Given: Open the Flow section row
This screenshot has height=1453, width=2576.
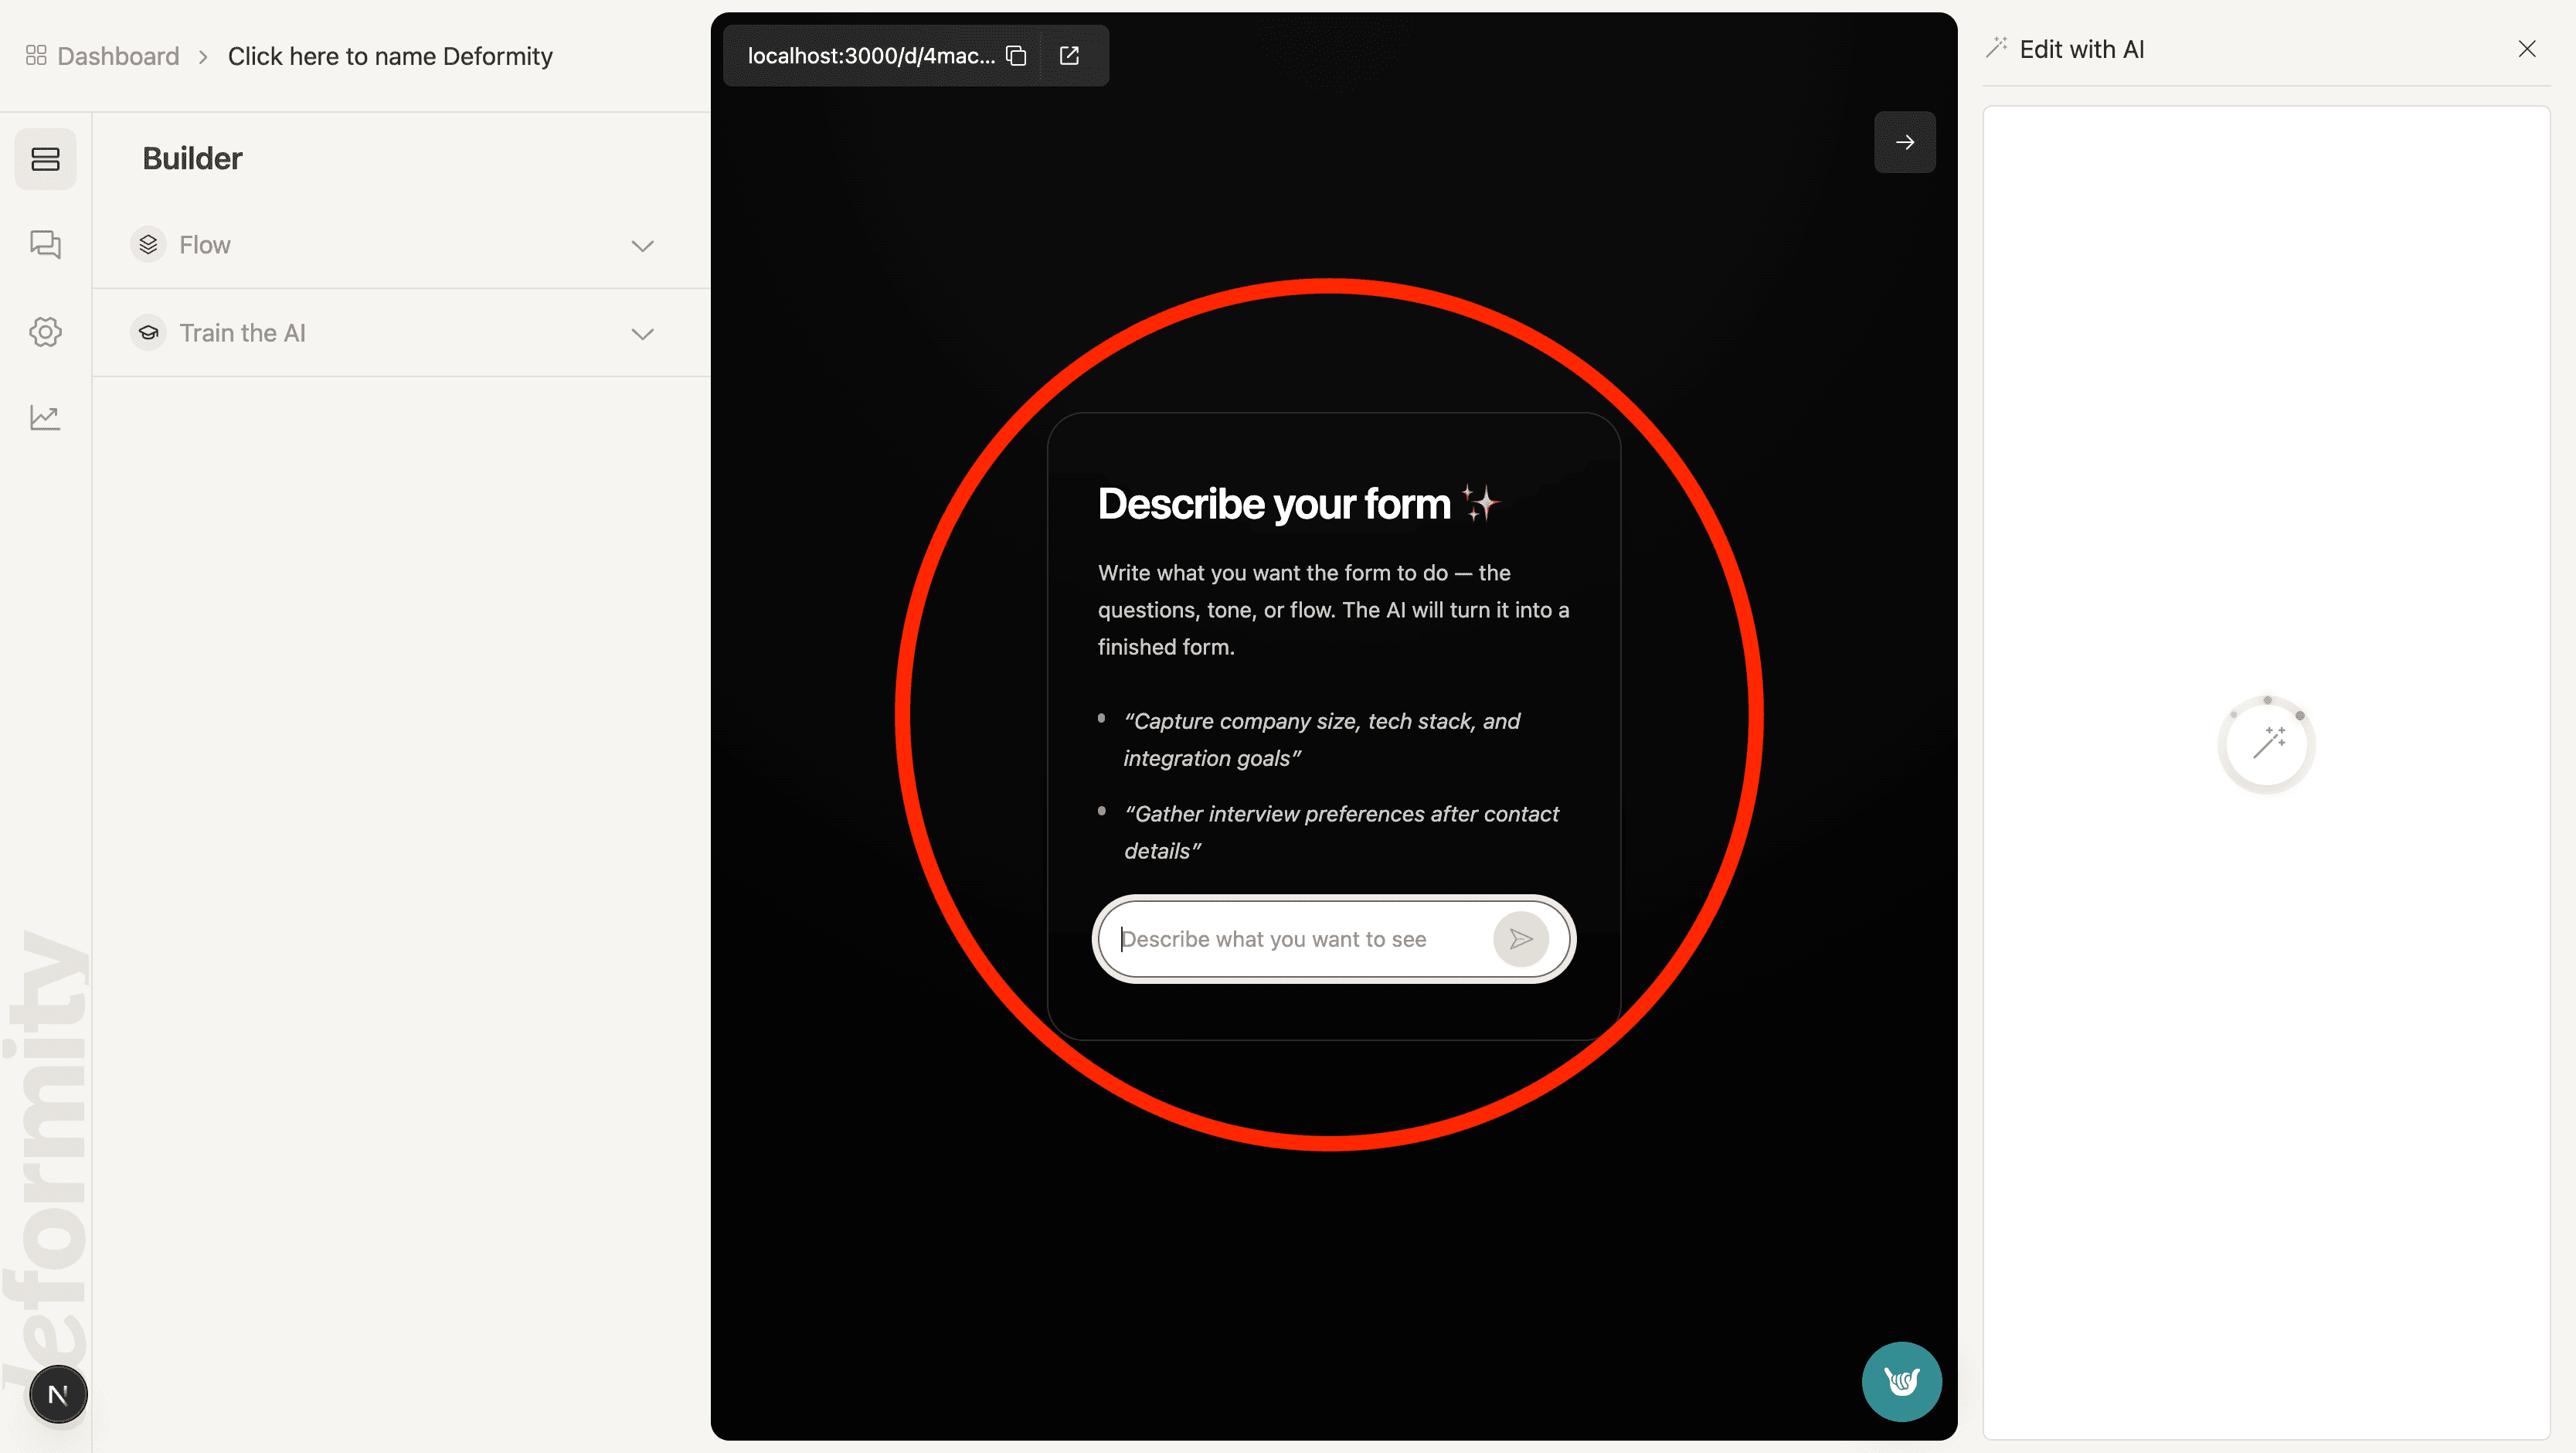Looking at the screenshot, I should click(401, 245).
